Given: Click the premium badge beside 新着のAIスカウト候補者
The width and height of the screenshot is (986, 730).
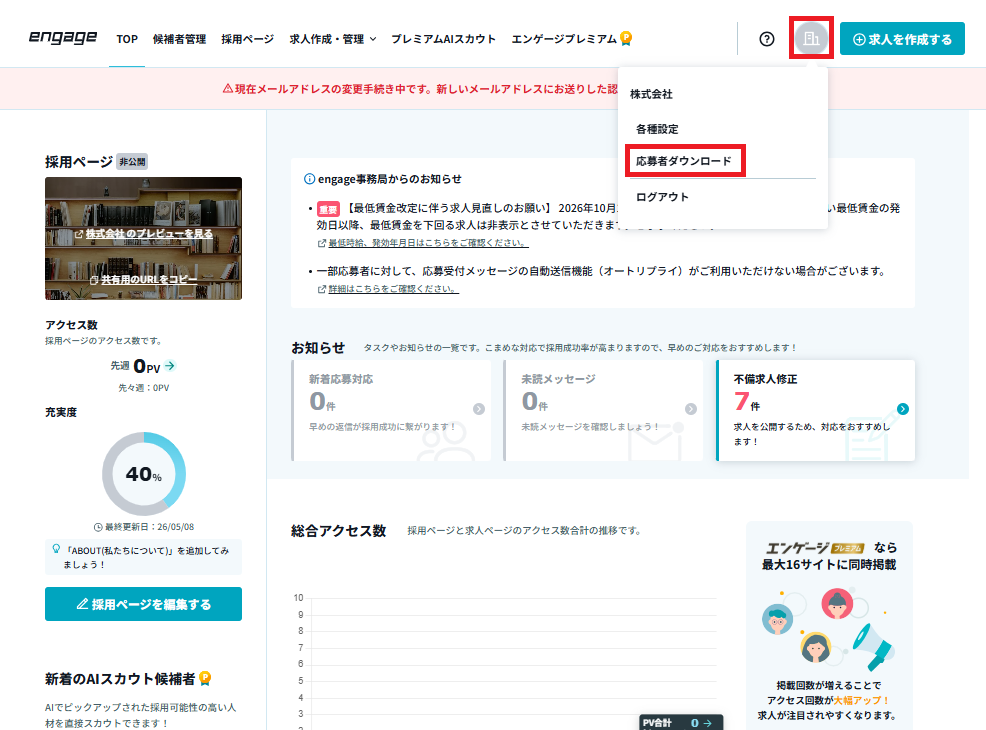Looking at the screenshot, I should (x=205, y=678).
